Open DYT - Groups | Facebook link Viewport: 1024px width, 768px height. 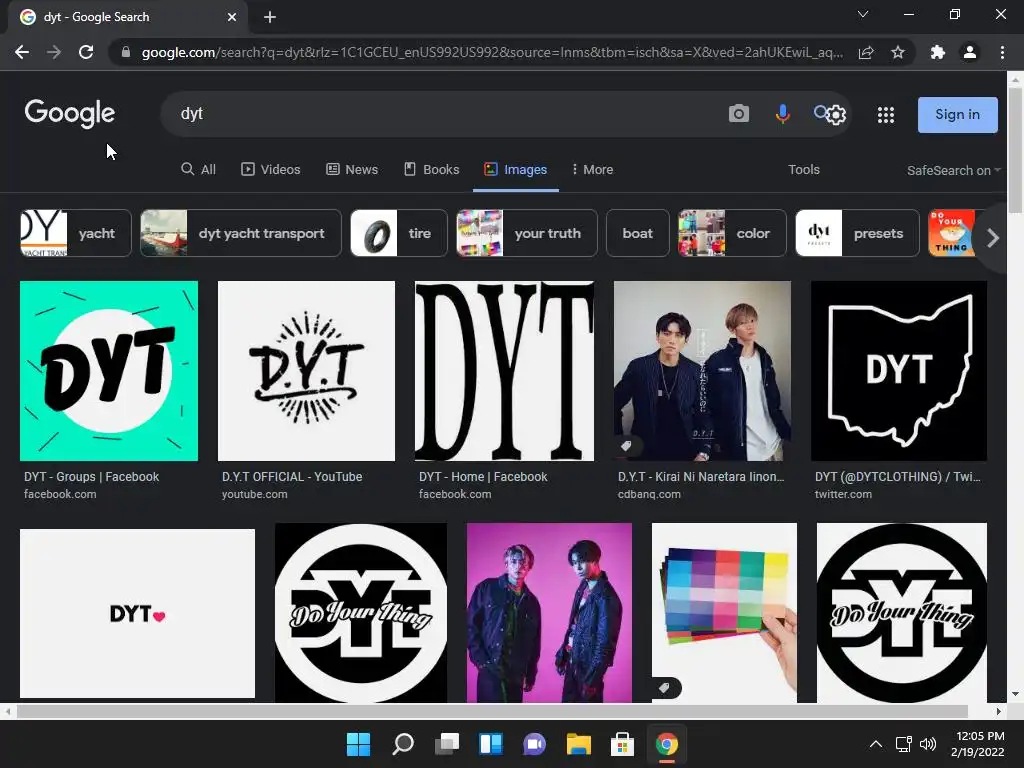pyautogui.click(x=91, y=477)
